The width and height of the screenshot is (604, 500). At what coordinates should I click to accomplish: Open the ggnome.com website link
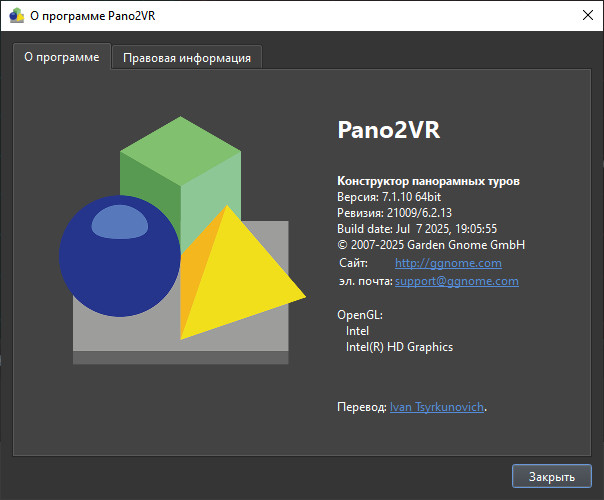click(448, 263)
